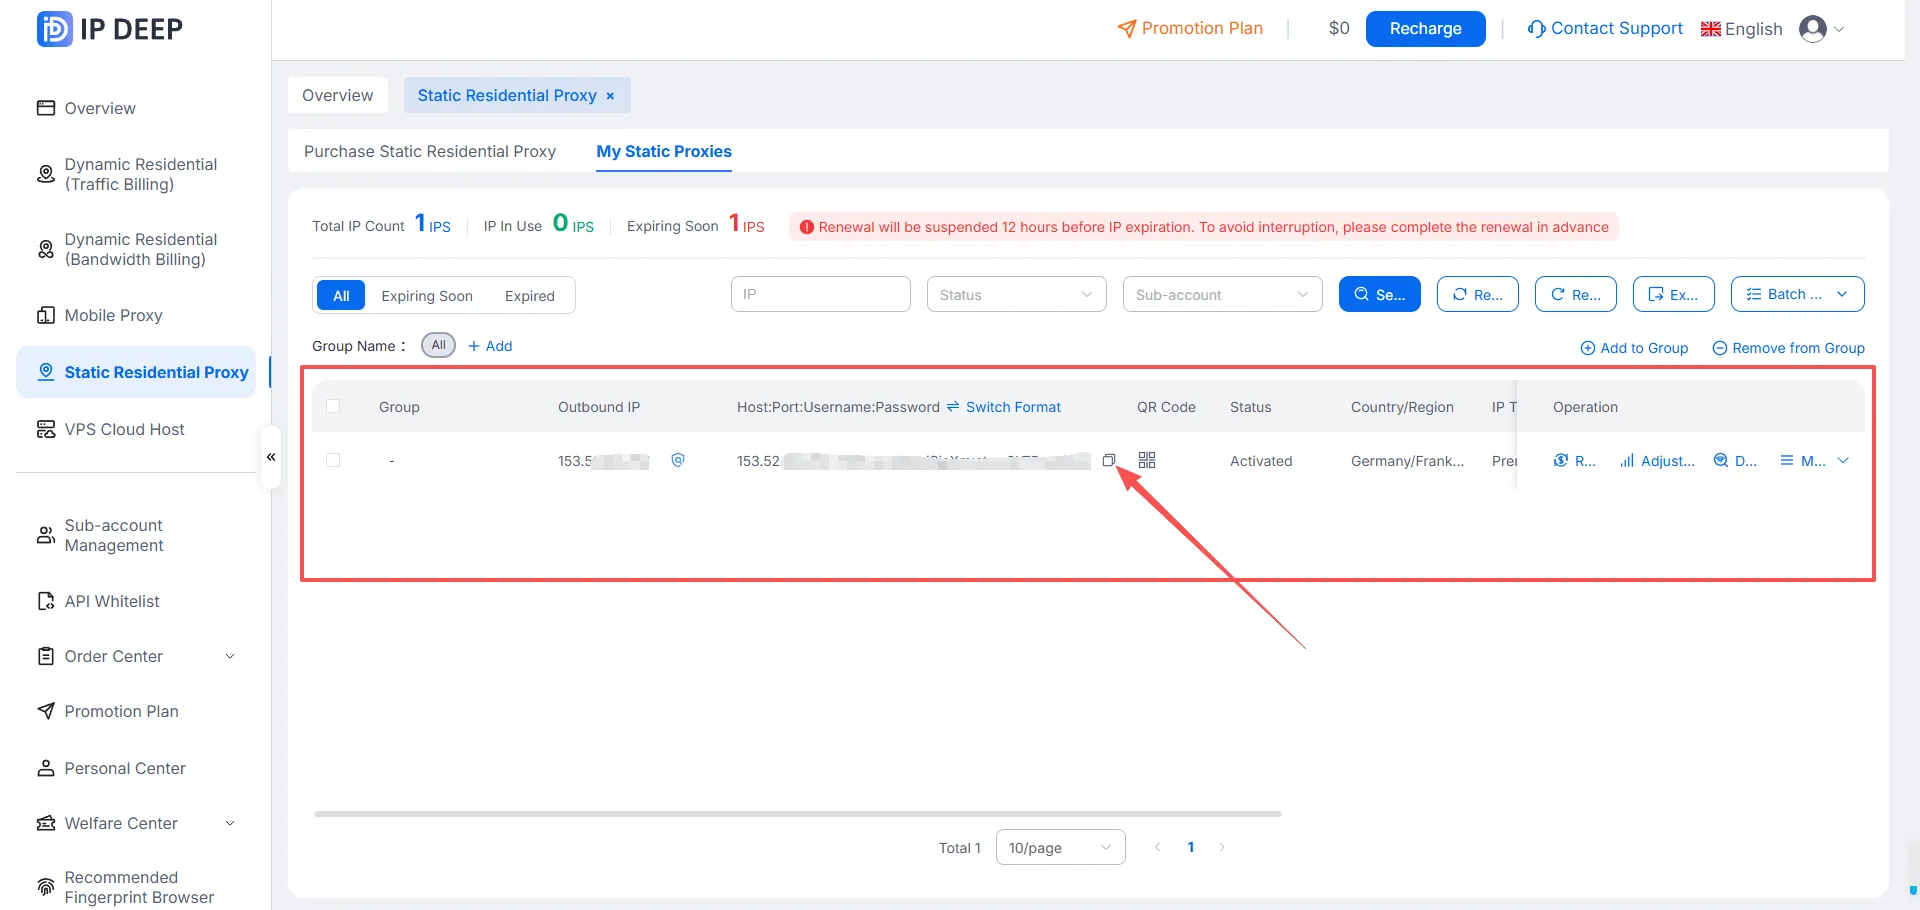Click Add to Group
This screenshot has width=1920, height=910.
(1634, 348)
